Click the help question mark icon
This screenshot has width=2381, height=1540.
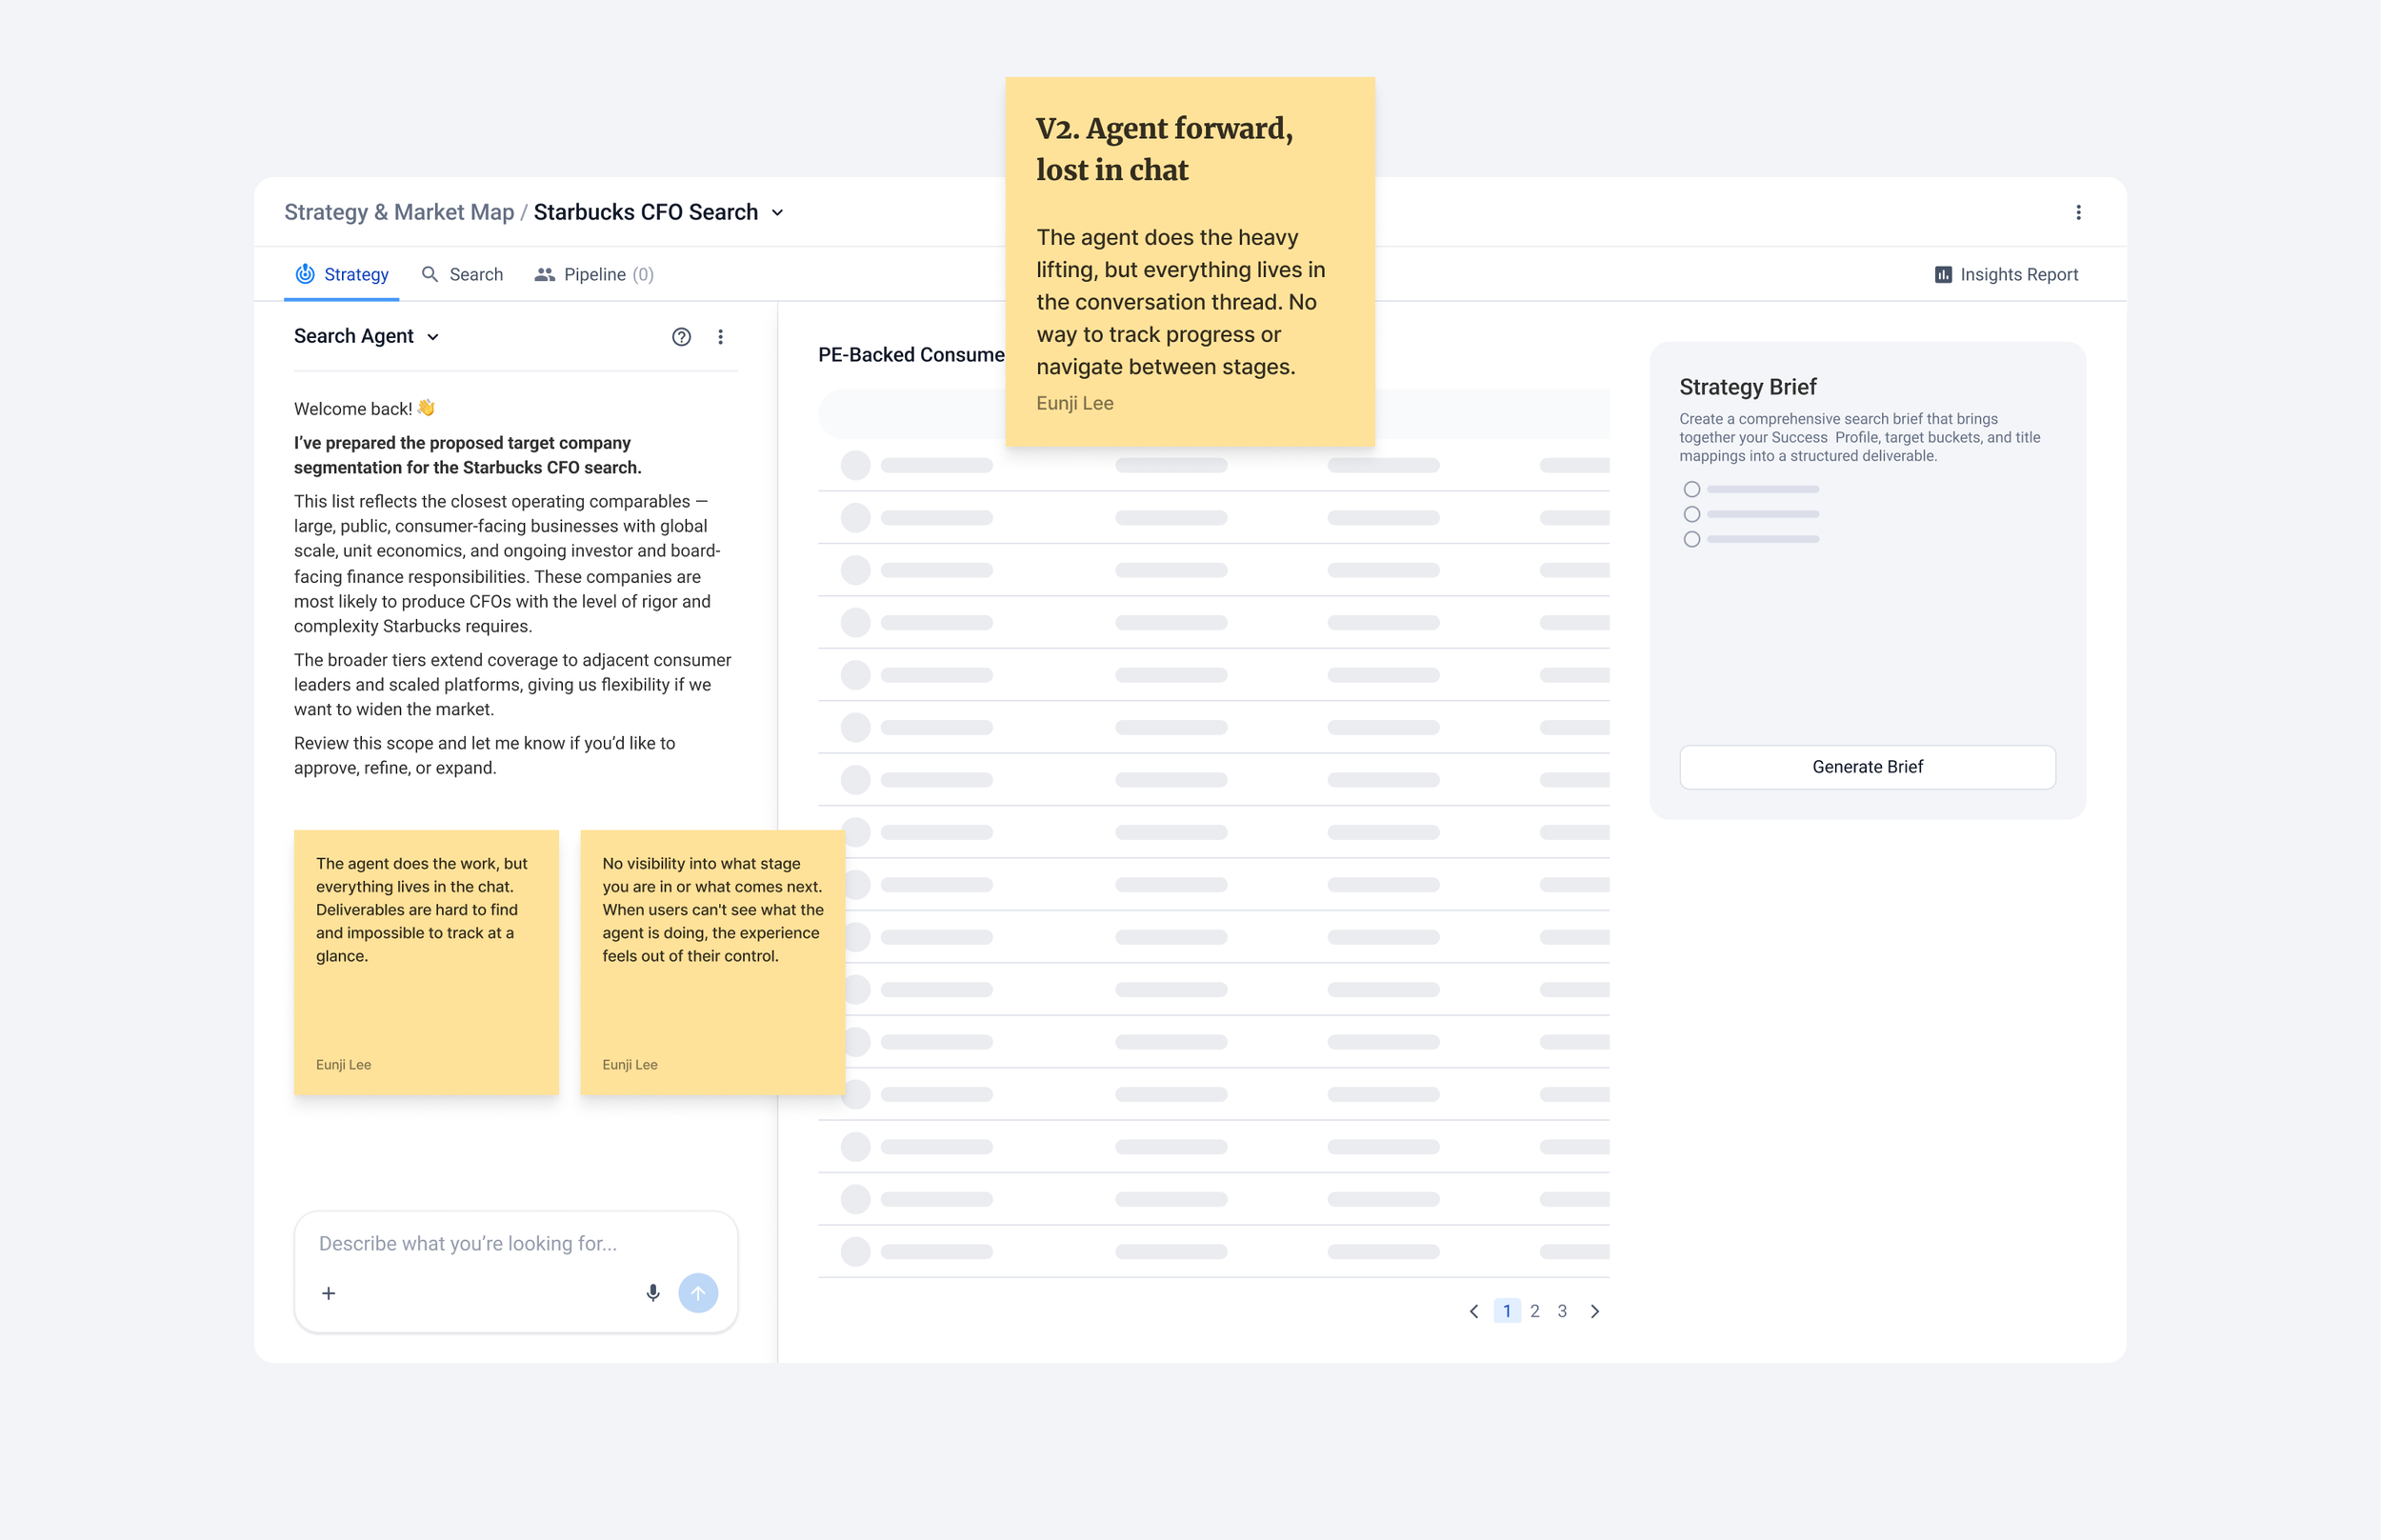pos(681,337)
